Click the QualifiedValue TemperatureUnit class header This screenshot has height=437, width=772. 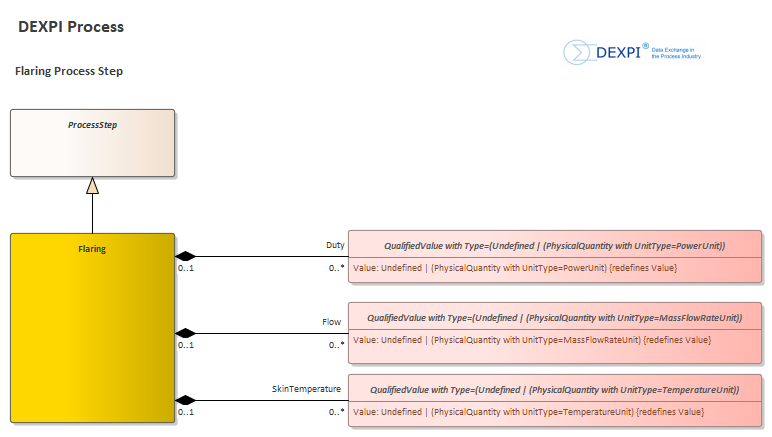pos(554,389)
